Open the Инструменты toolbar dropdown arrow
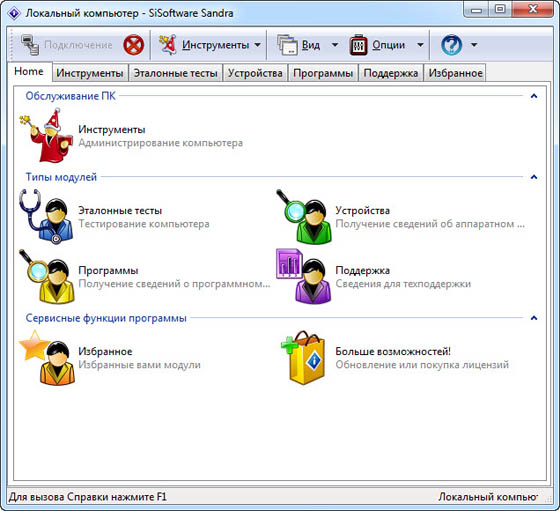 258,45
